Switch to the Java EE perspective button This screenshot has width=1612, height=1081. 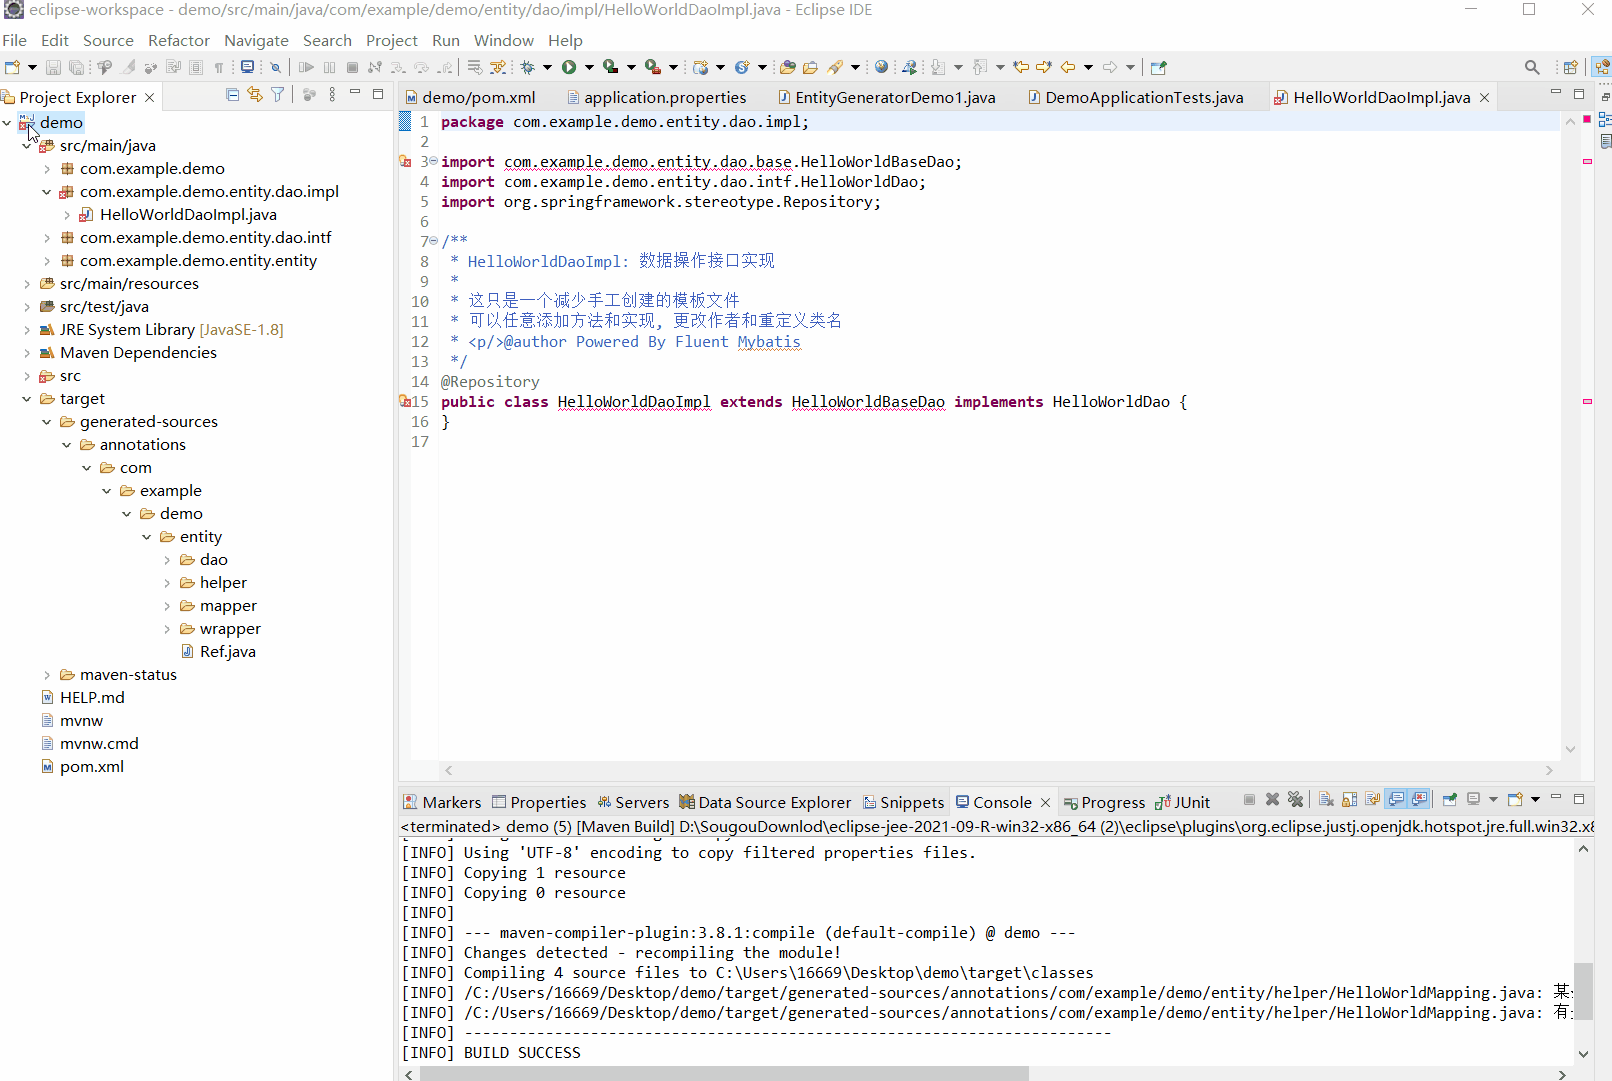point(1602,67)
